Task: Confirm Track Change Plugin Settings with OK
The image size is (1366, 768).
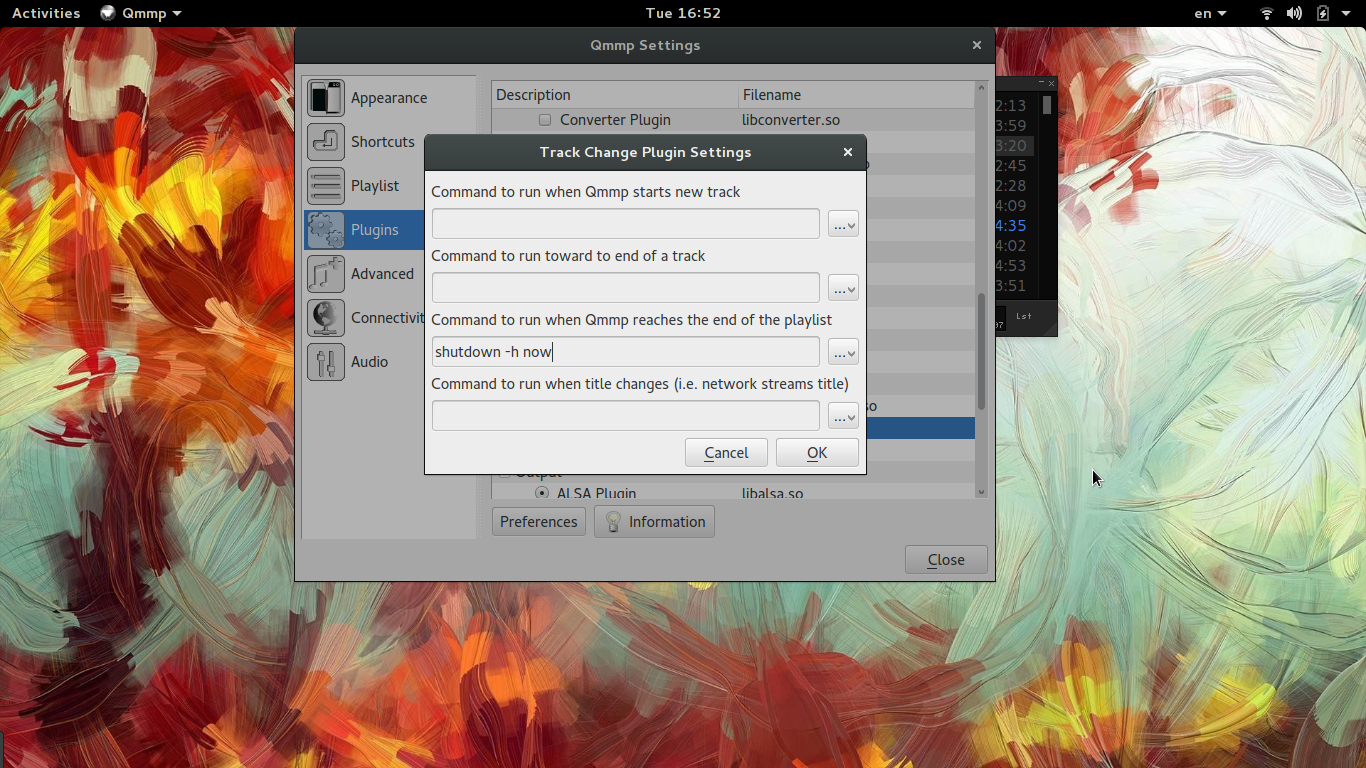Action: (x=817, y=453)
